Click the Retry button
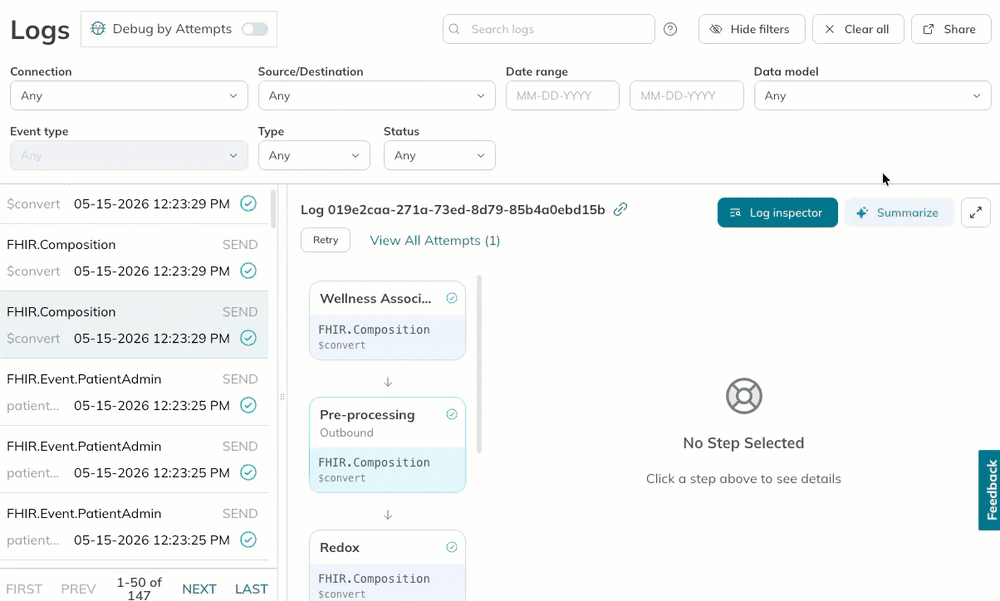 coord(325,240)
